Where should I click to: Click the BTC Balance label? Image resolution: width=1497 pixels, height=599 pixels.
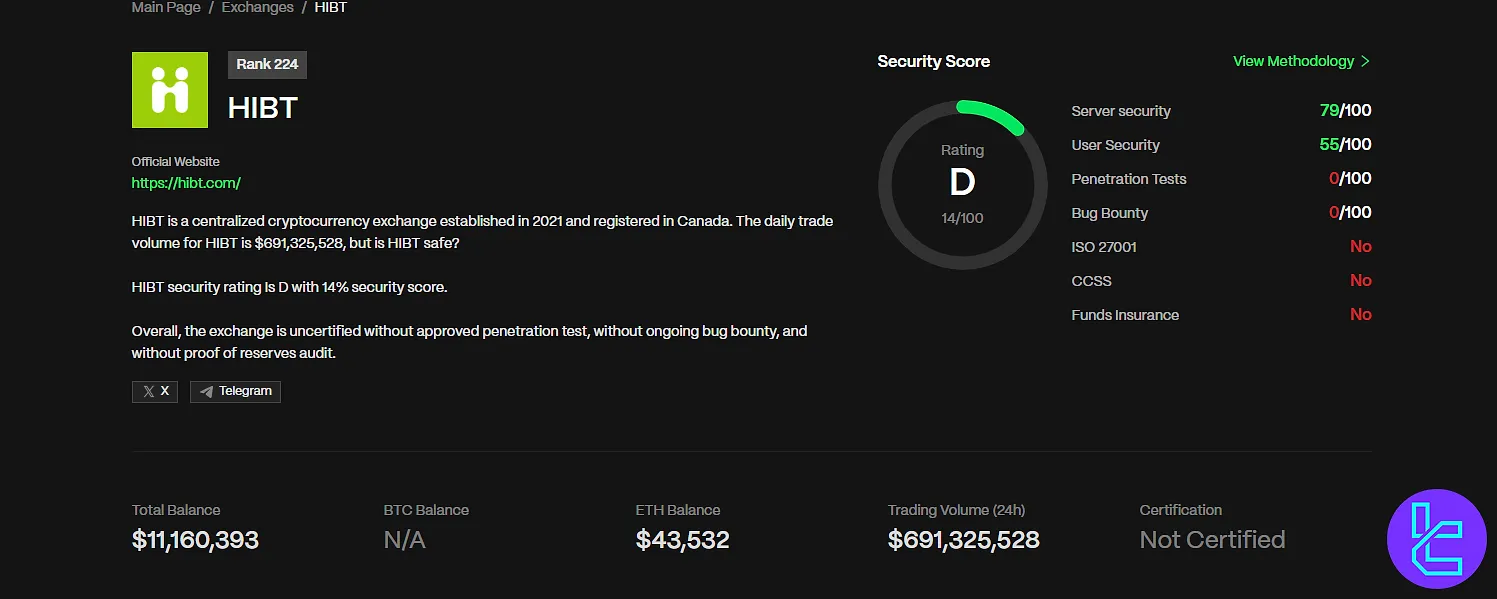(426, 510)
